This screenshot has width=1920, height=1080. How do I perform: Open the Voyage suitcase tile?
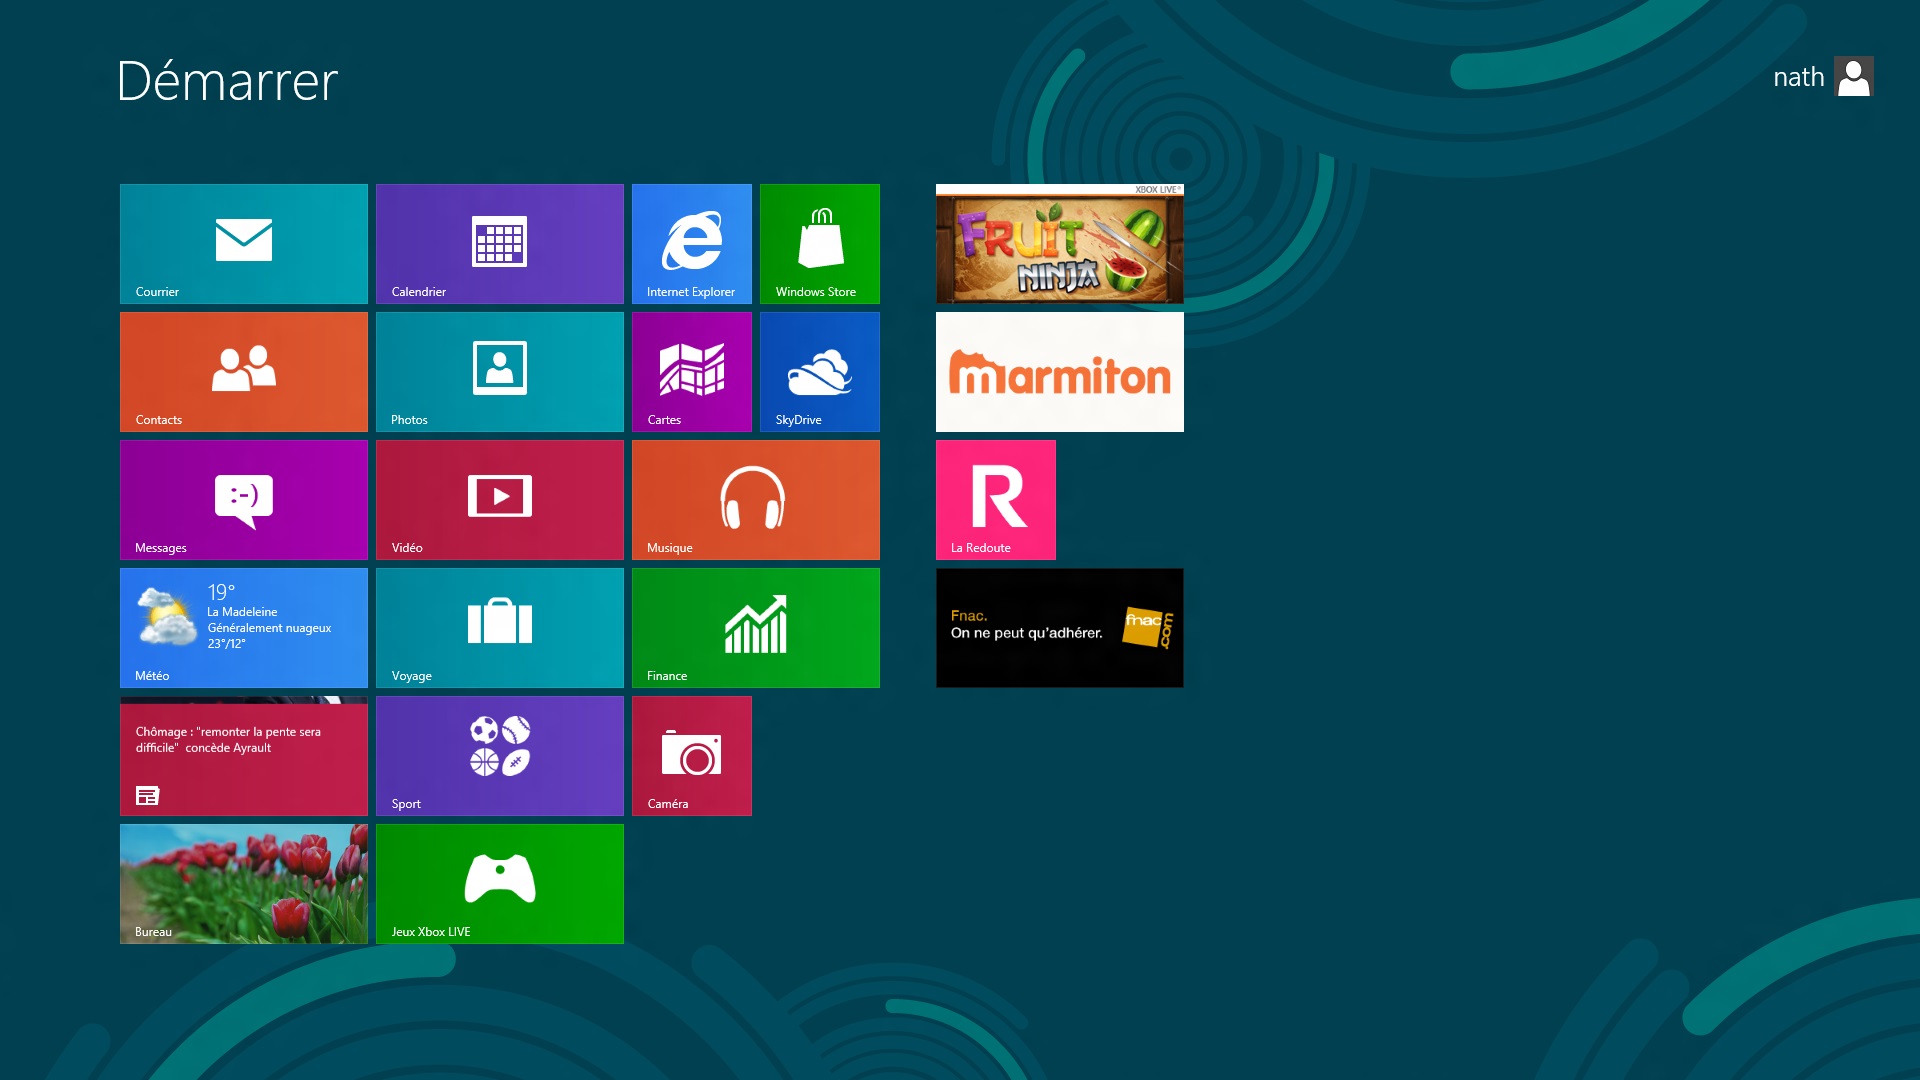tap(500, 628)
